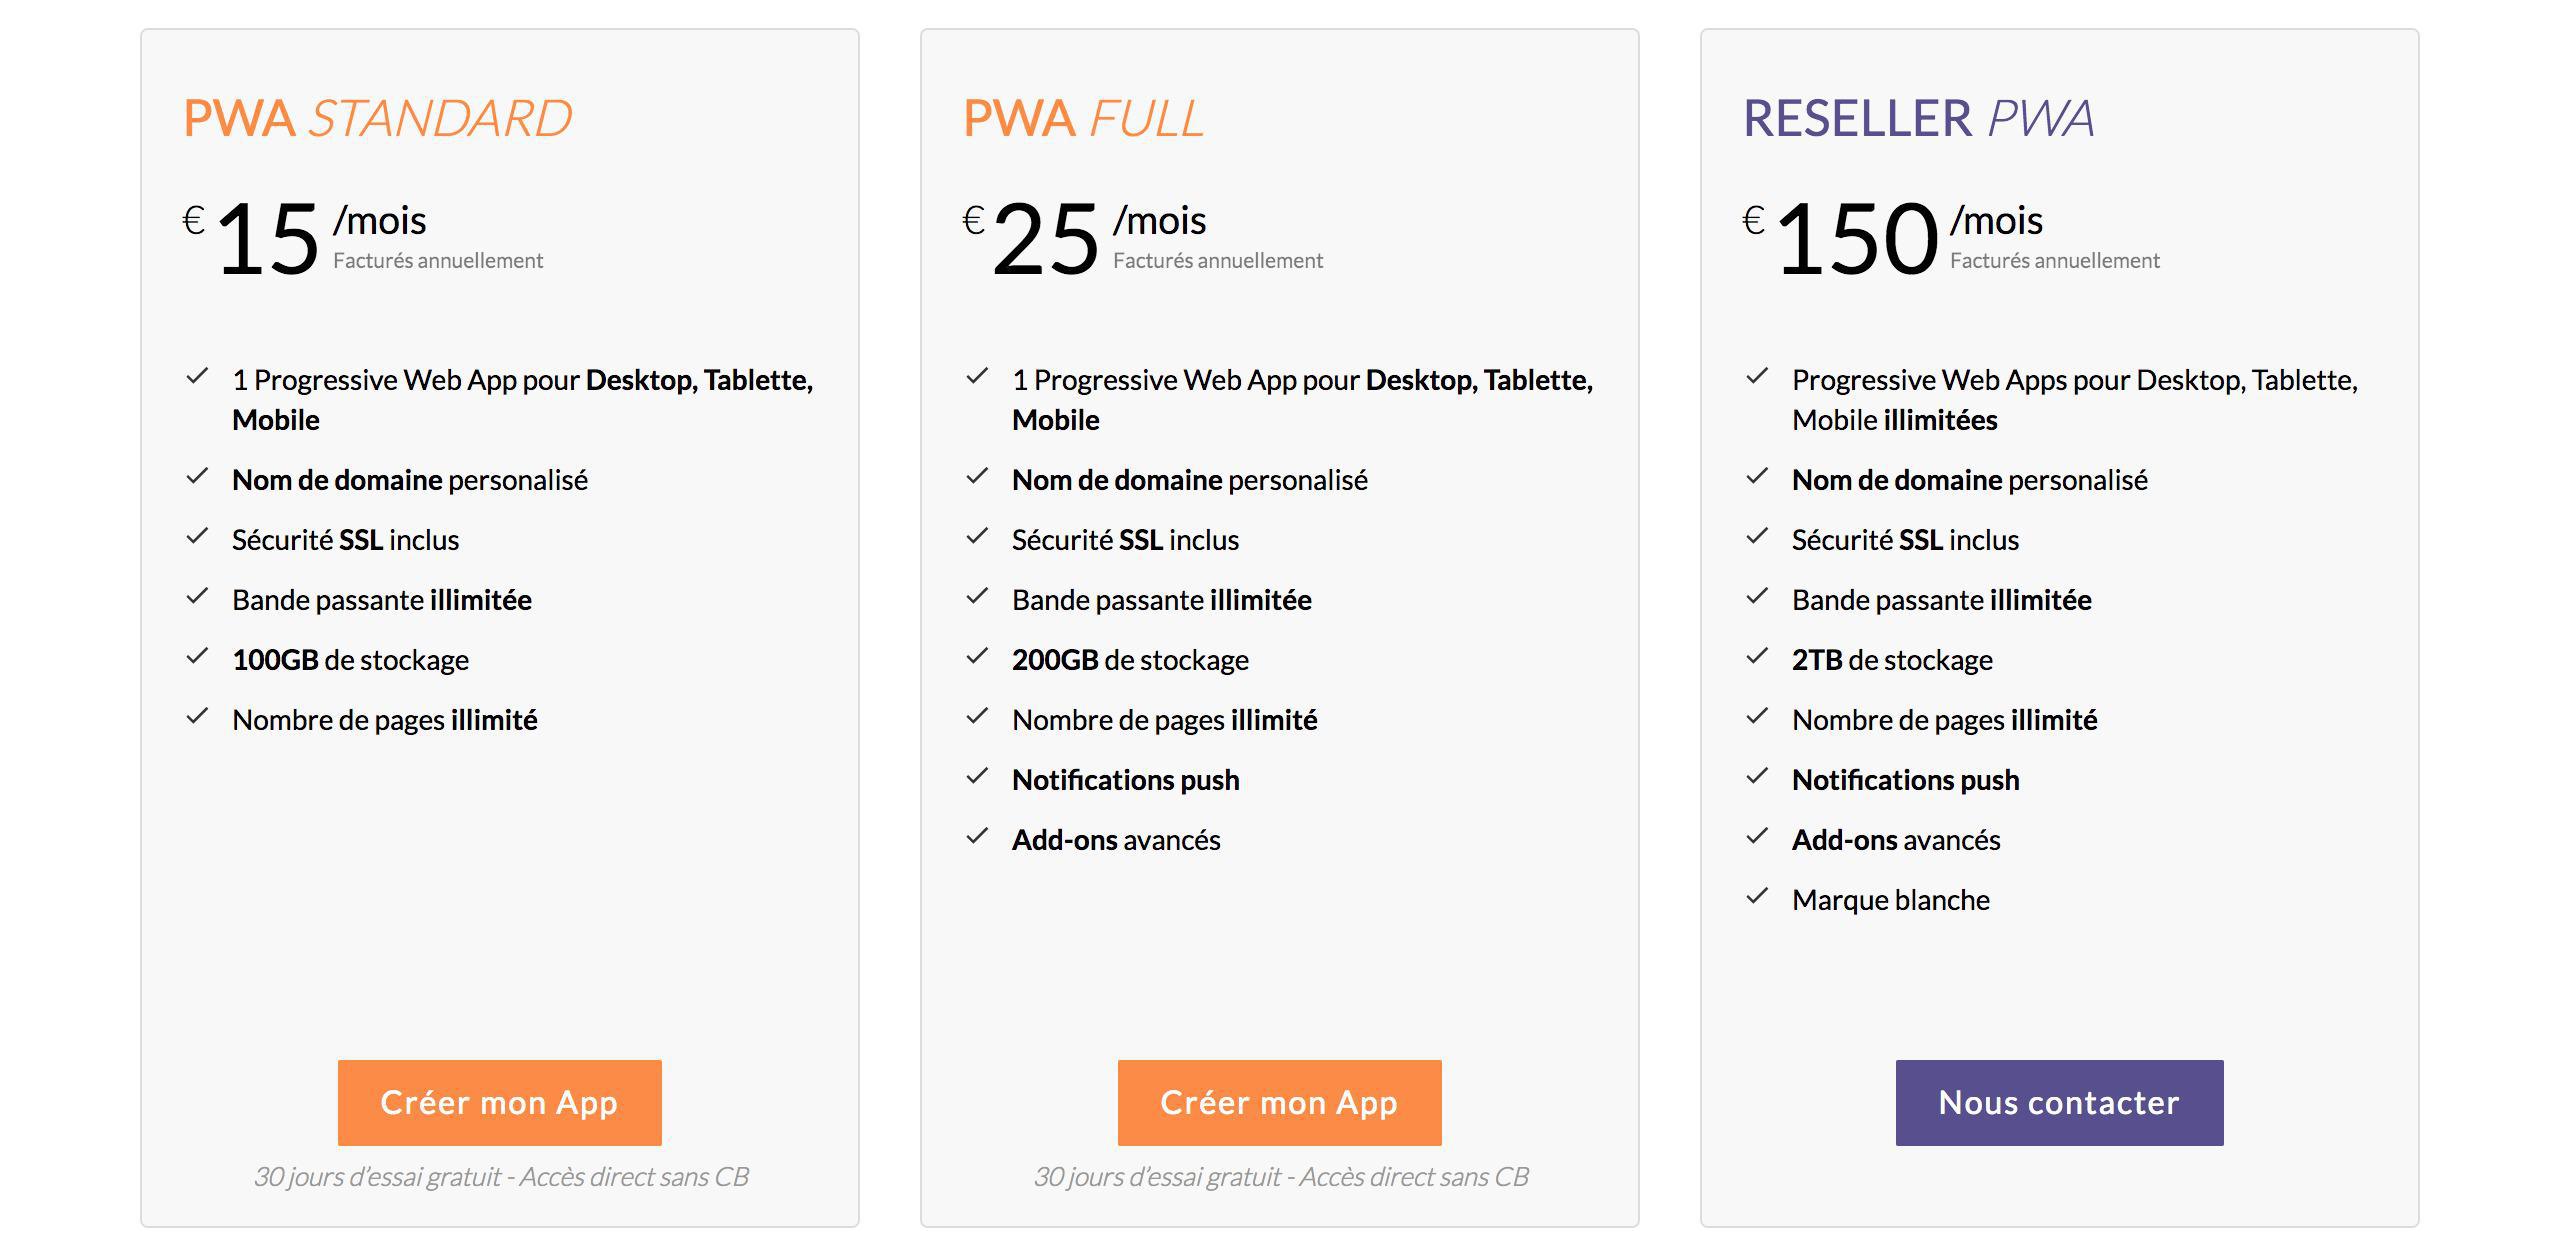Click checkmark next to 'Marque blanche'
The height and width of the screenshot is (1240, 2560).
[1757, 897]
